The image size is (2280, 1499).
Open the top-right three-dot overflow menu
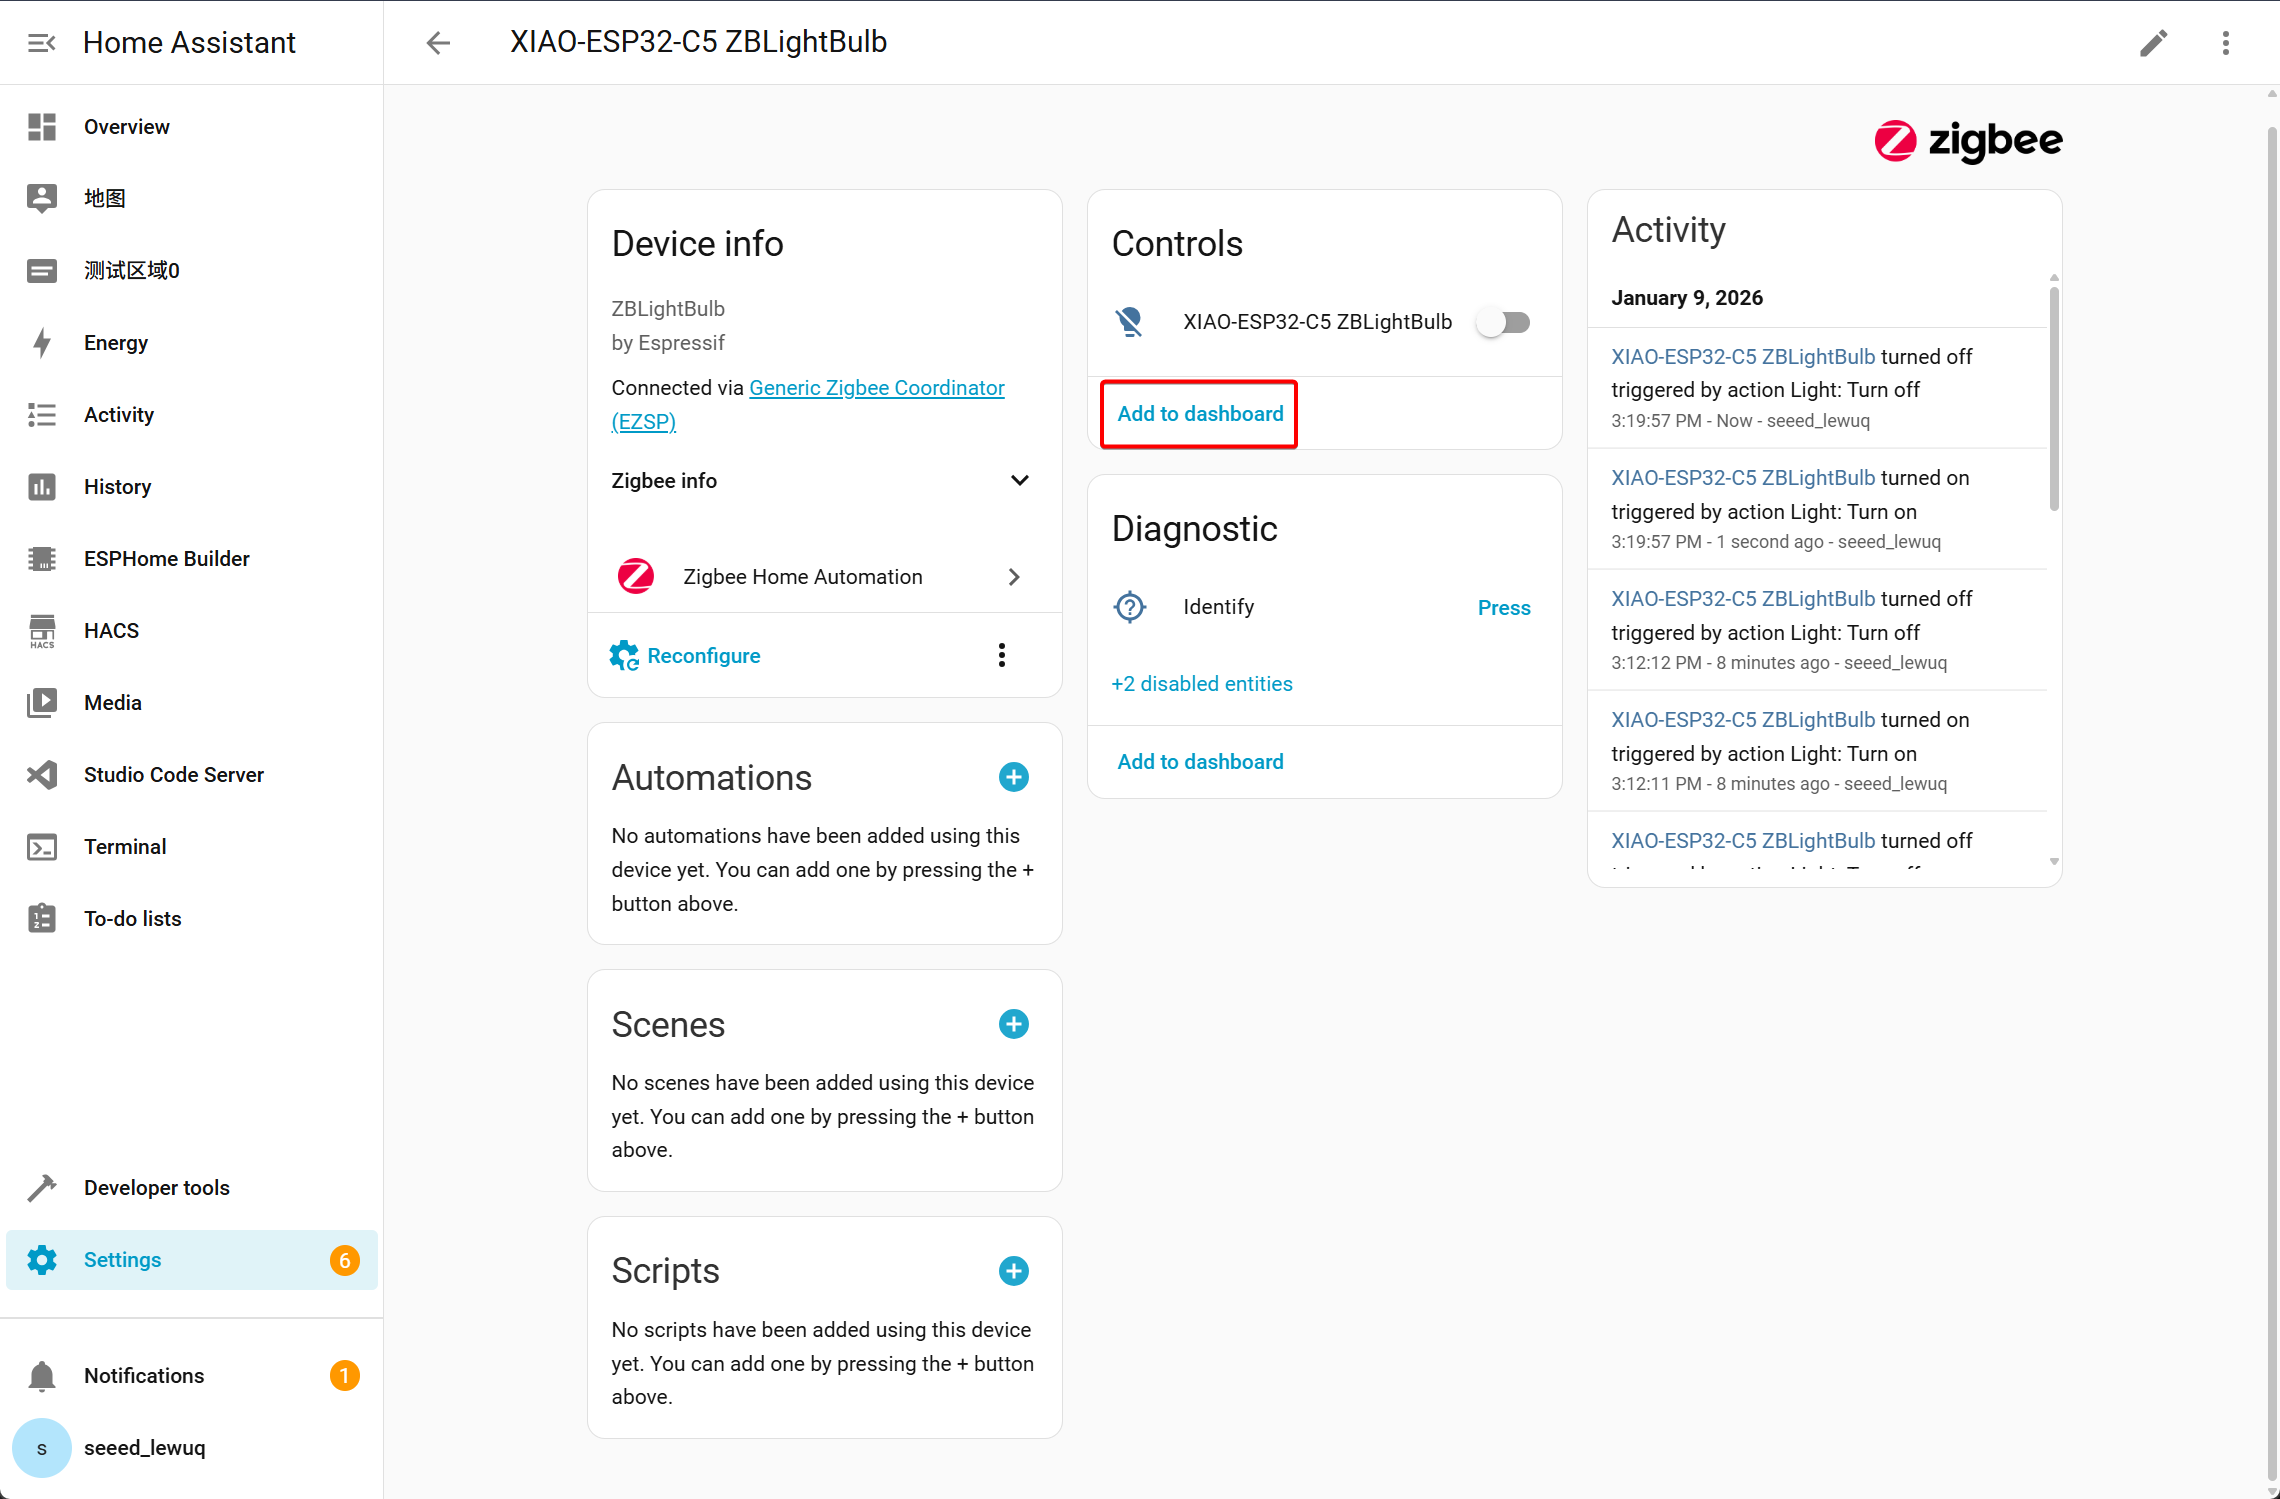coord(2225,43)
